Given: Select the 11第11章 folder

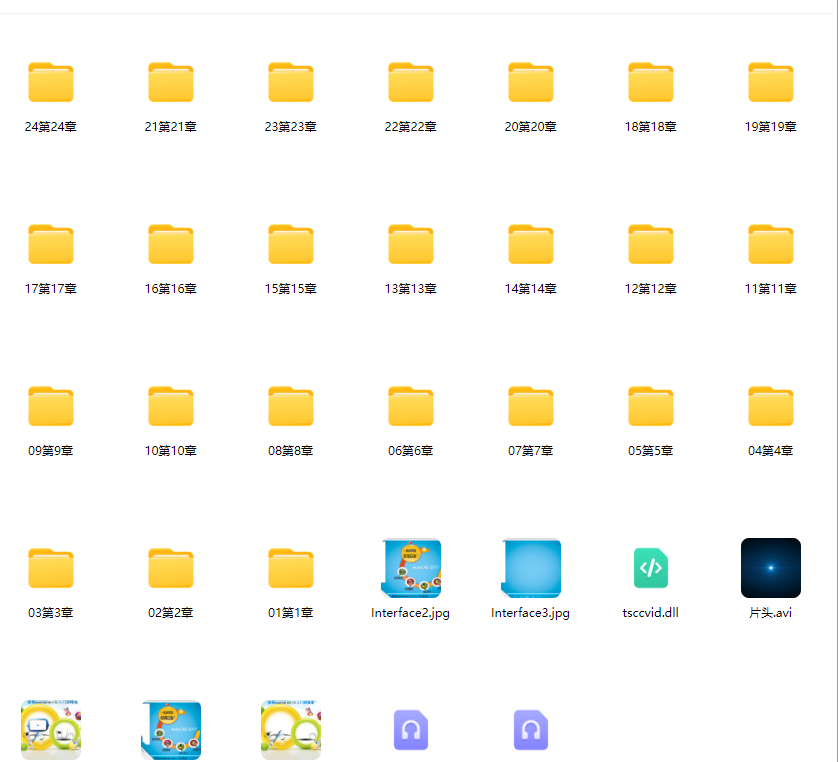Looking at the screenshot, I should pos(771,245).
